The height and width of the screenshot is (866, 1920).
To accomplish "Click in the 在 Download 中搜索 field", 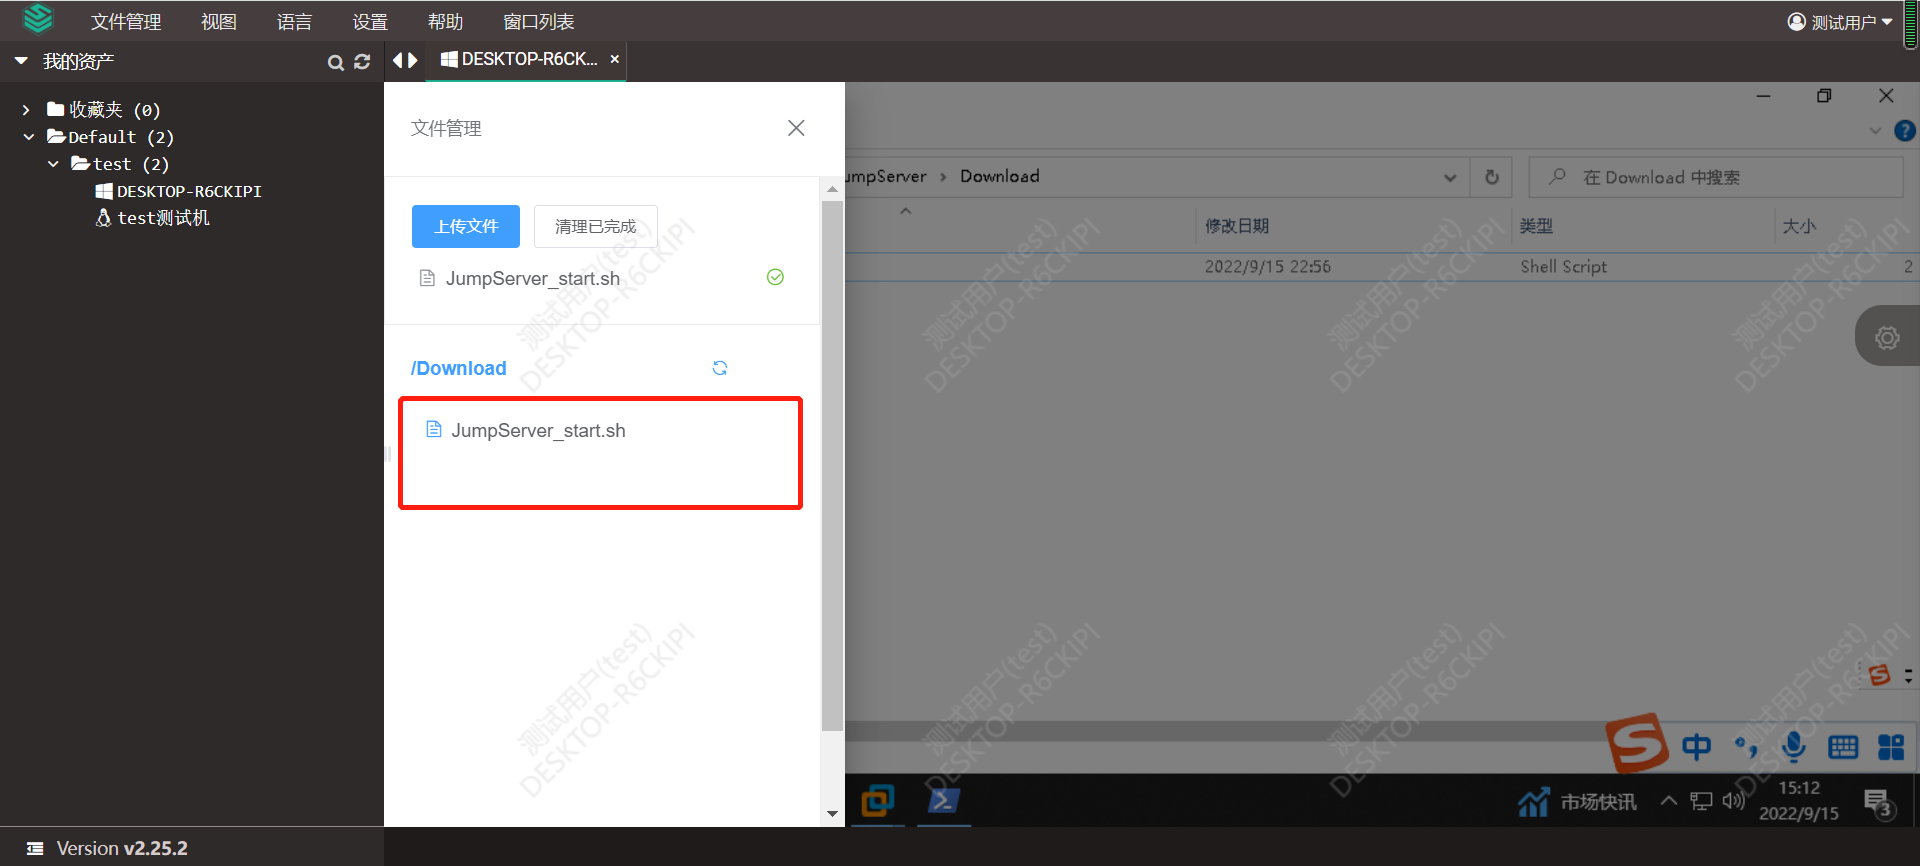I will pos(1715,177).
